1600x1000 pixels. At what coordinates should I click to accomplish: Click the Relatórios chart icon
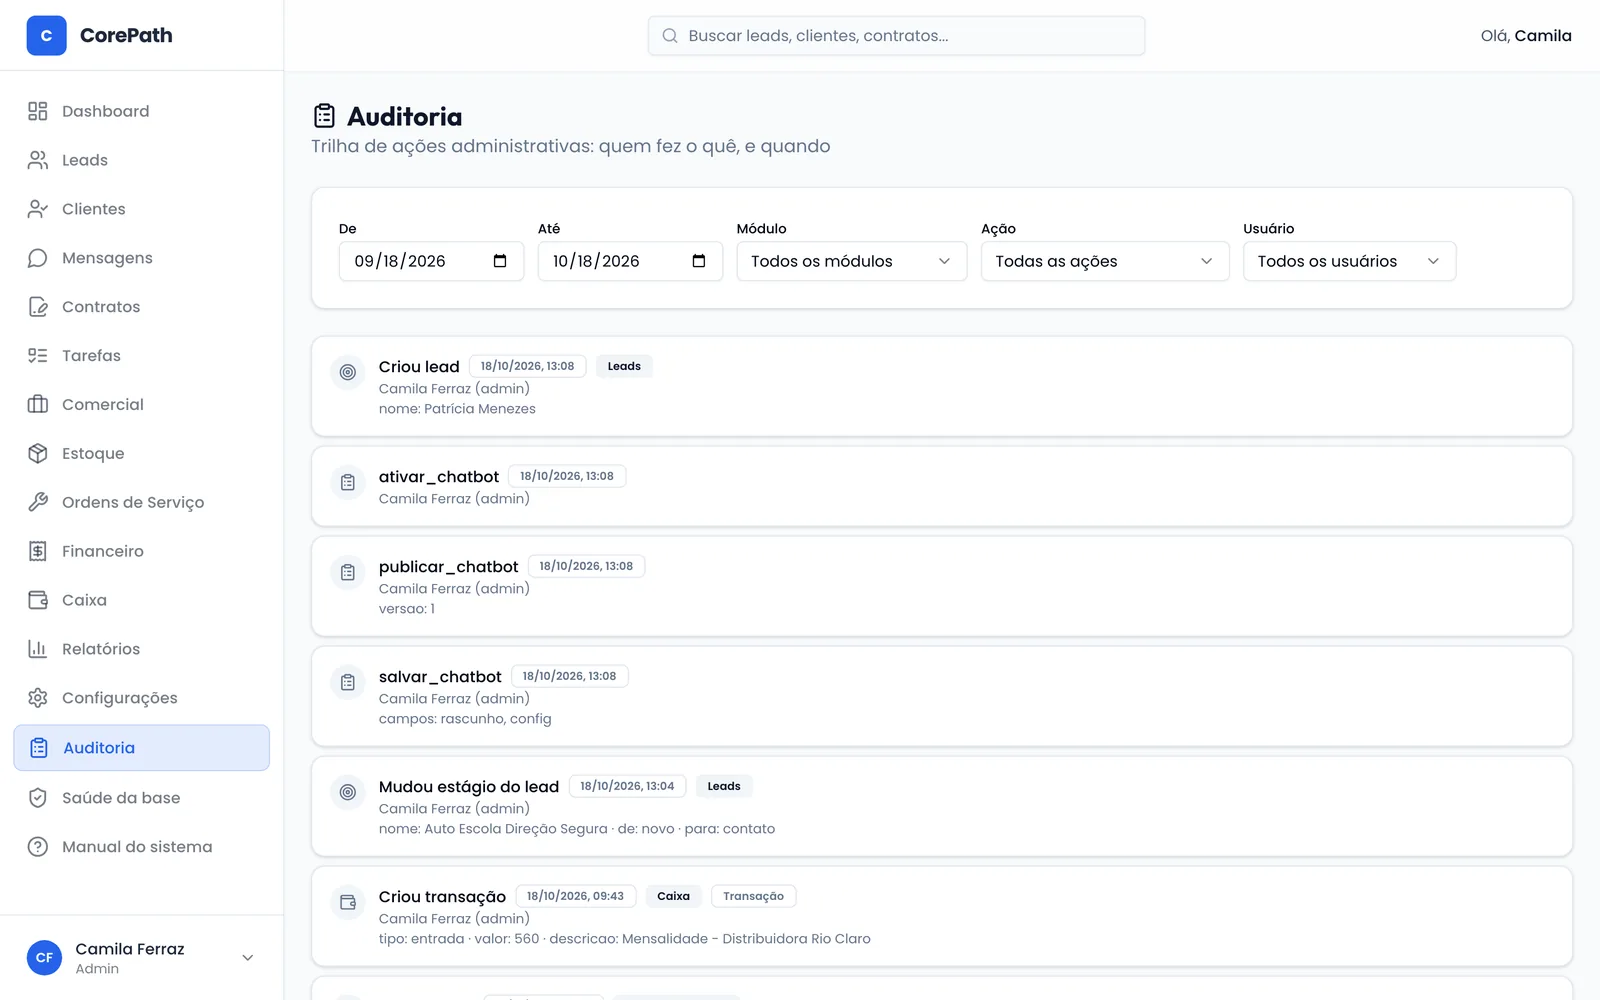coord(38,649)
